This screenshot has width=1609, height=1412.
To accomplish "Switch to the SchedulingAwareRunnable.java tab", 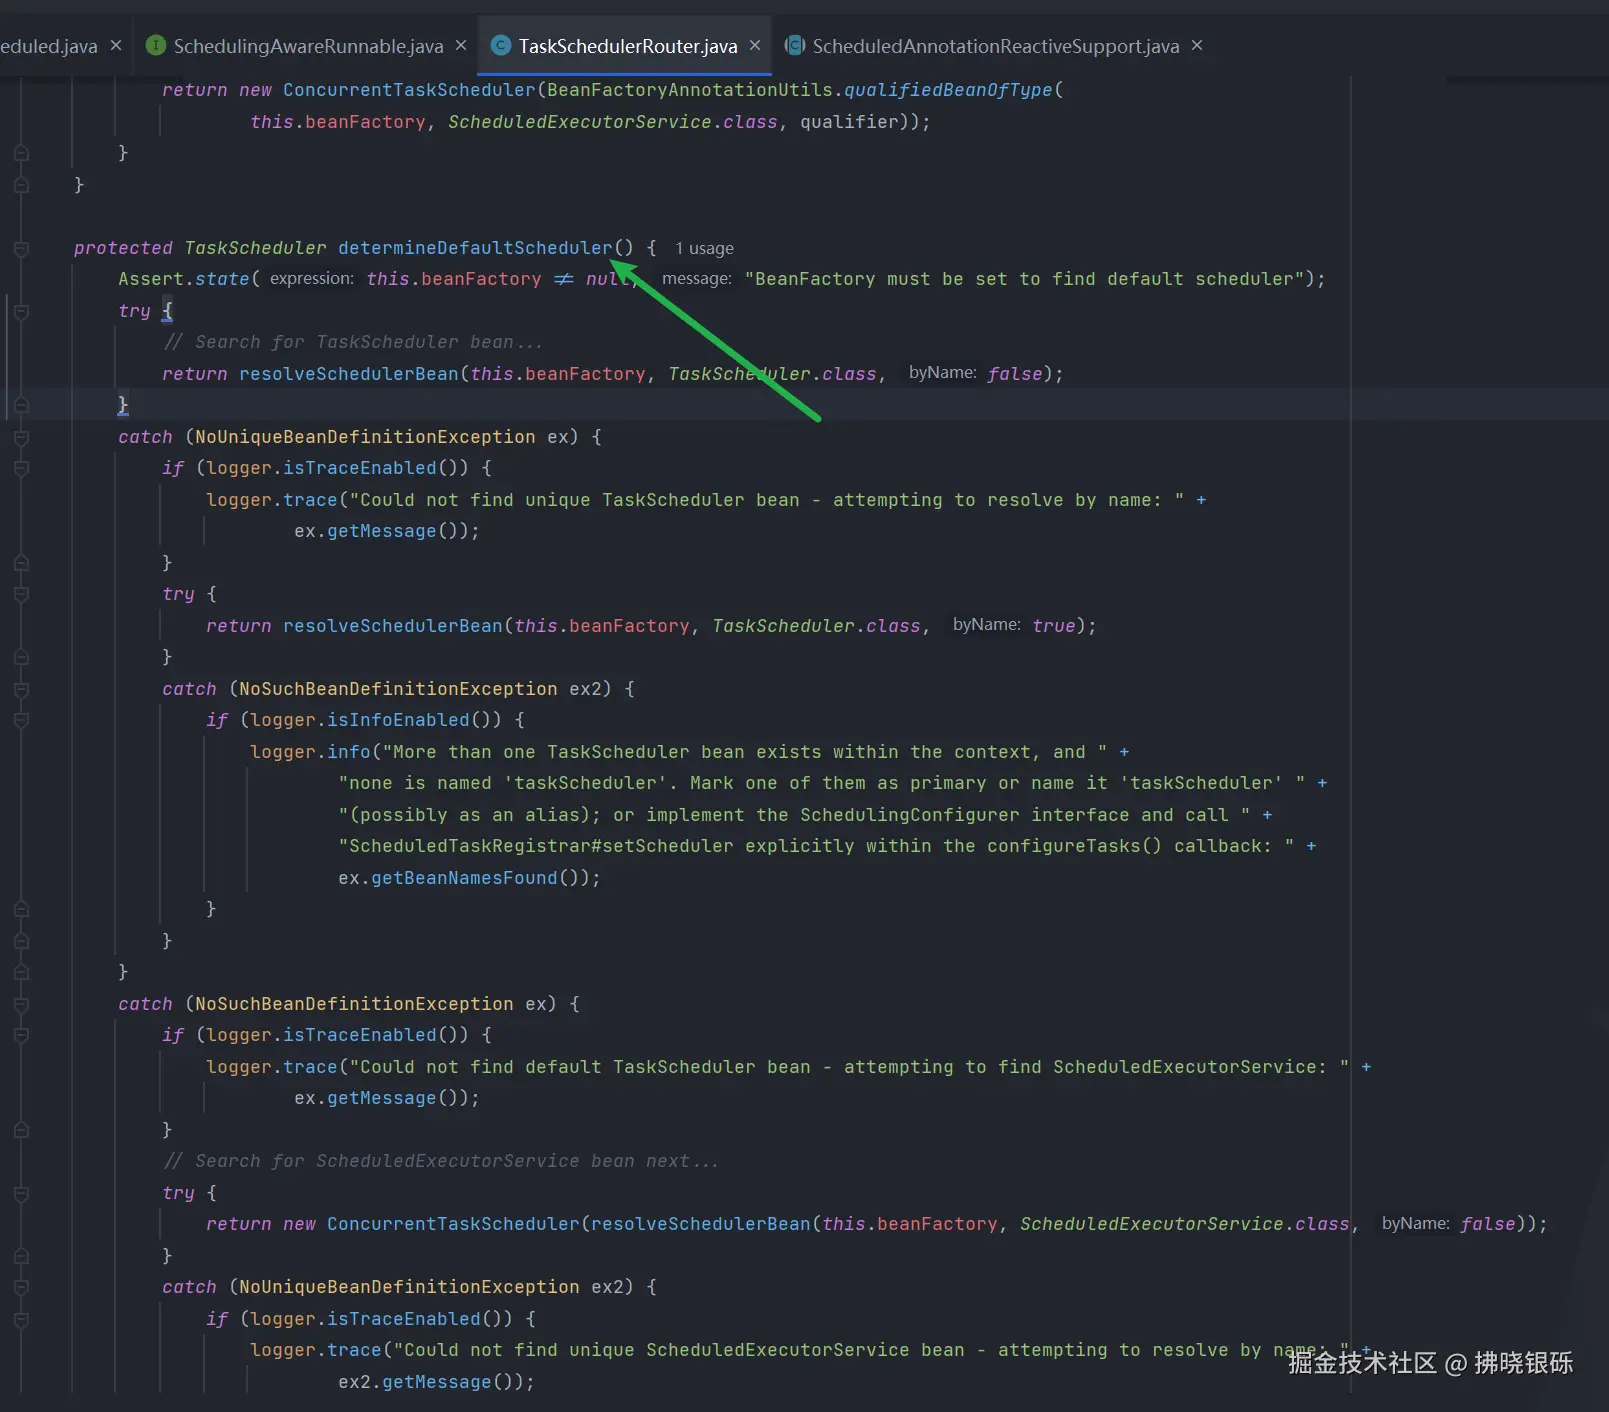I will click(x=308, y=46).
